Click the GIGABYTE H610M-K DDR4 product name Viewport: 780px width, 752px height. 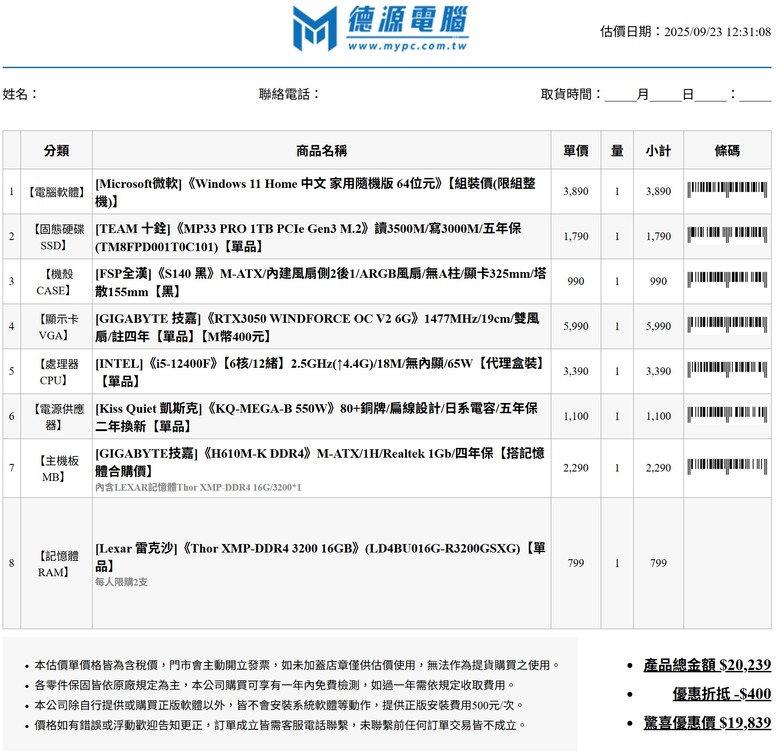point(320,462)
